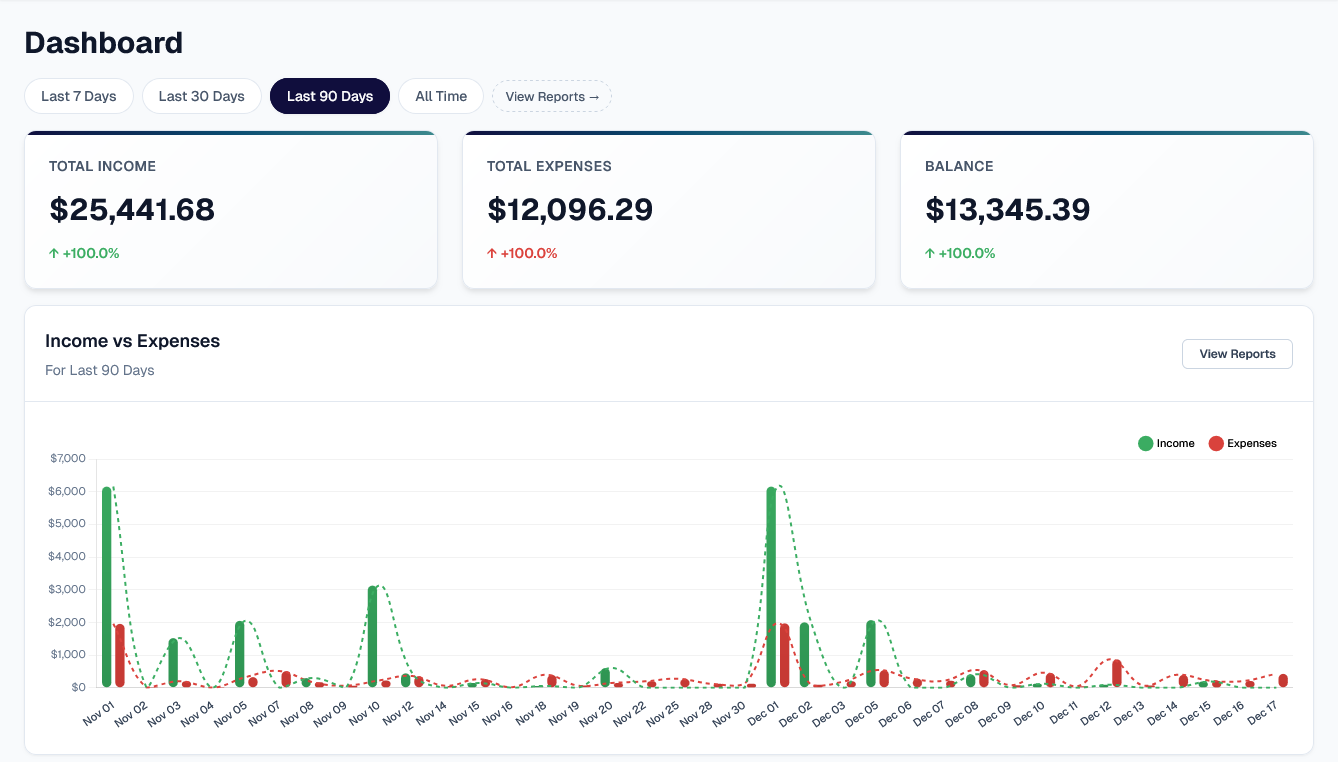Click the Dec 01 red expenses bar
Image resolution: width=1338 pixels, height=762 pixels.
point(785,655)
